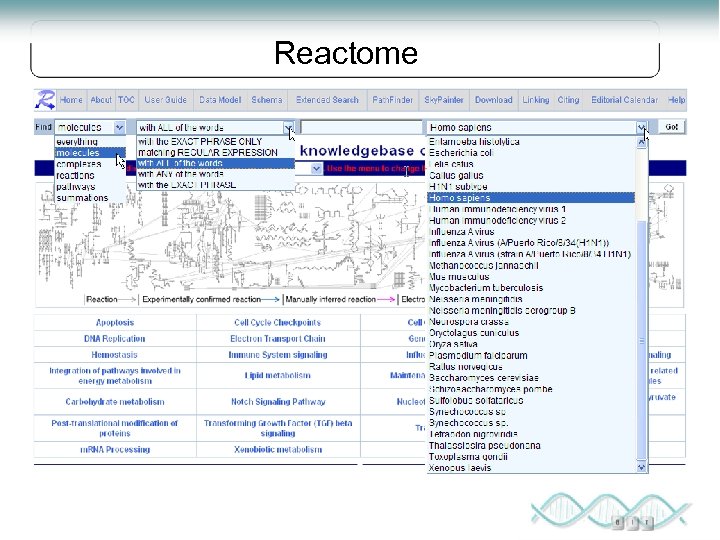The image size is (720, 540).
Task: Click species list scroll-up arrow
Action: [641, 142]
